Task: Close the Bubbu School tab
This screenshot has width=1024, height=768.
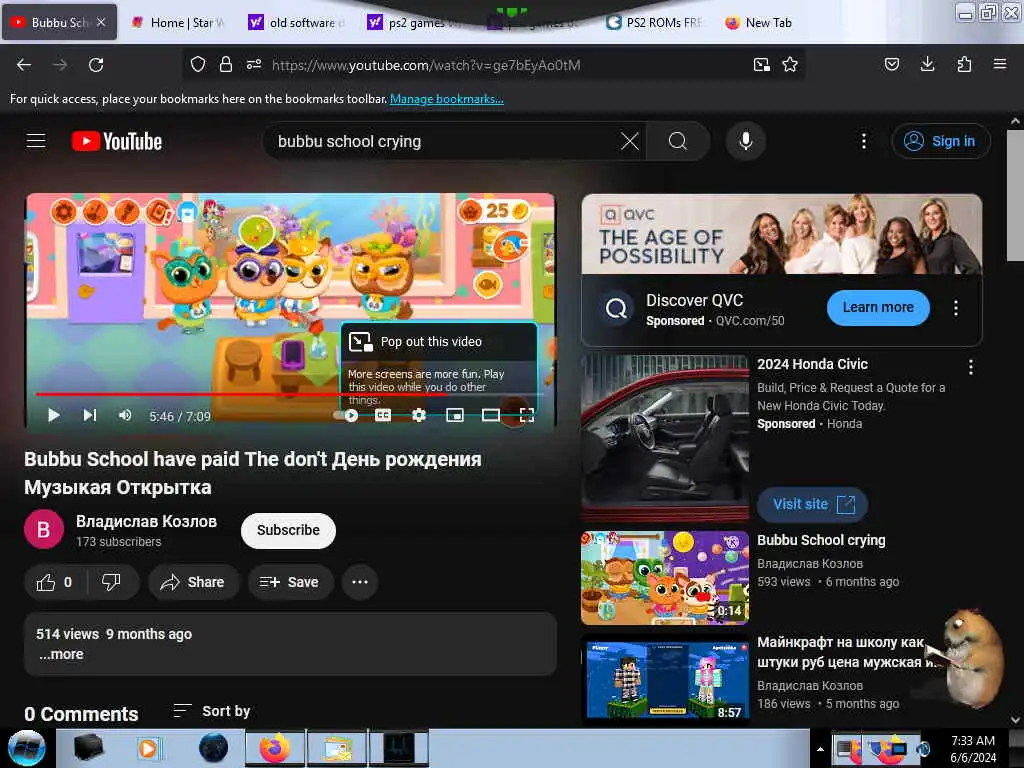Action: 101,22
